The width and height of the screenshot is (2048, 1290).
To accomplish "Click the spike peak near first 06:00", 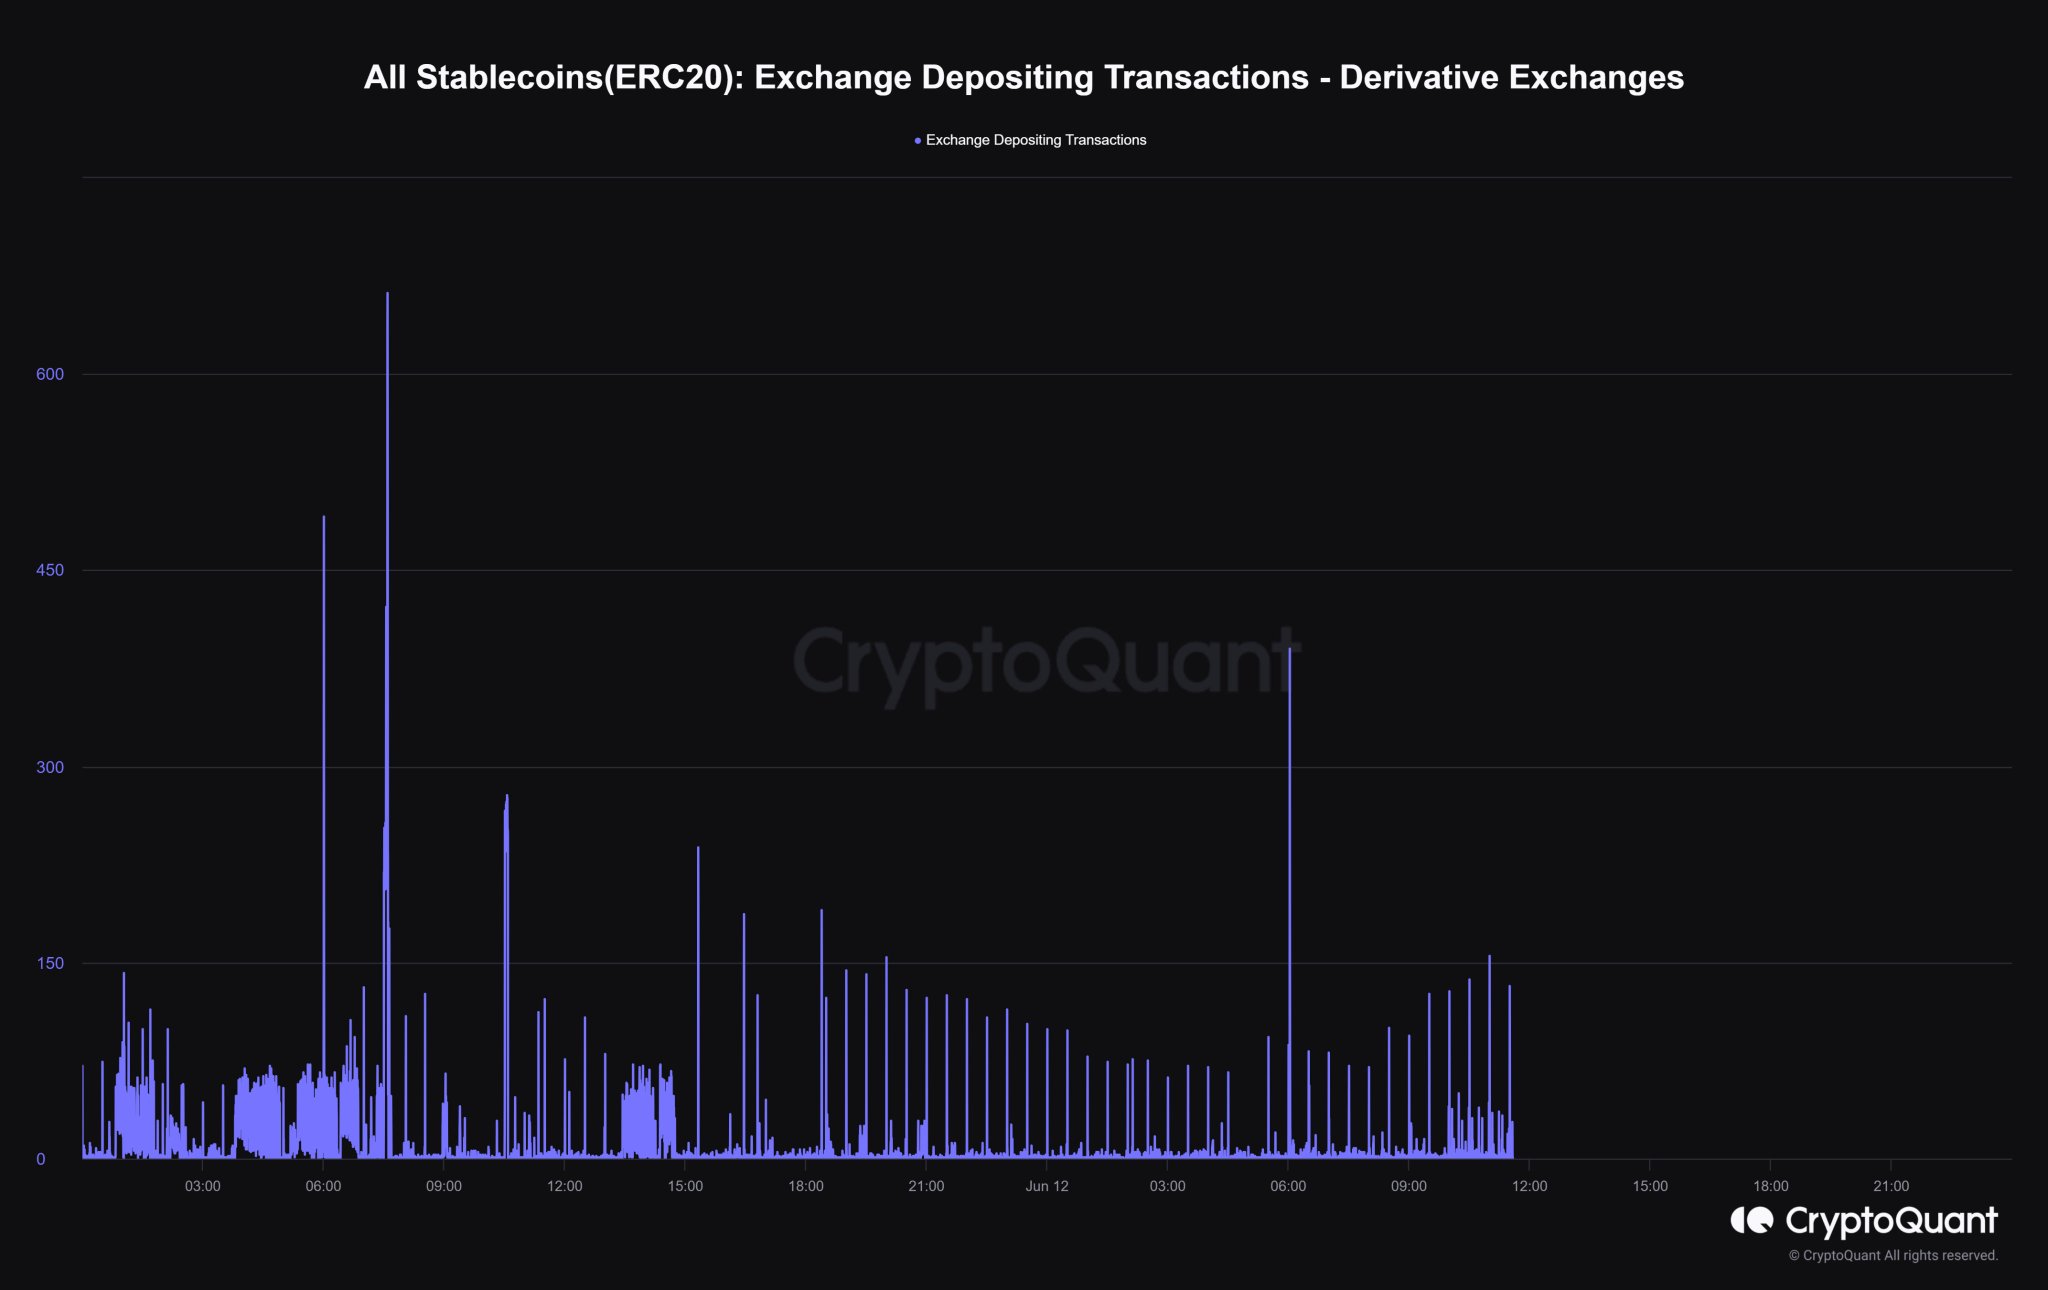I will (324, 517).
